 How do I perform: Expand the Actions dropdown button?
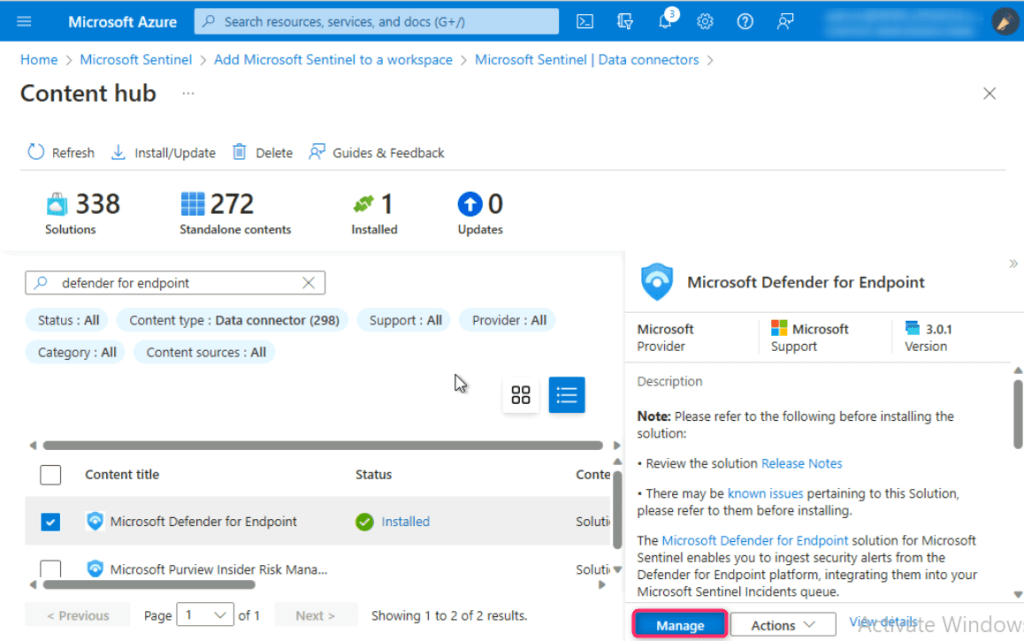[782, 625]
